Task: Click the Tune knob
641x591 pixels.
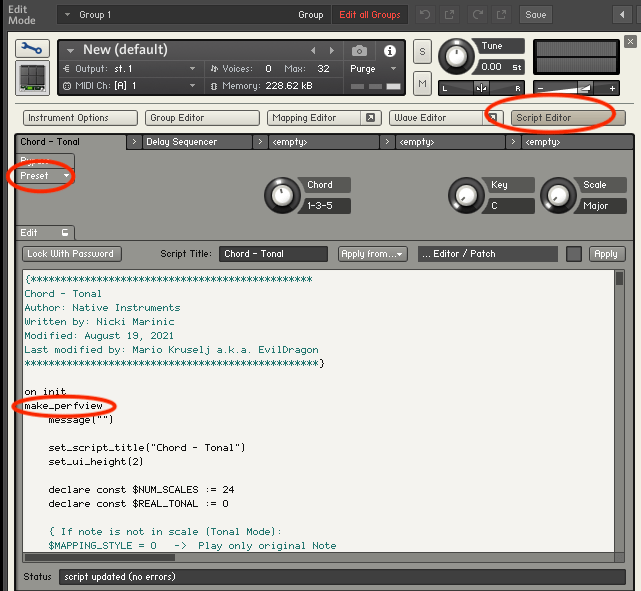Action: (x=457, y=56)
